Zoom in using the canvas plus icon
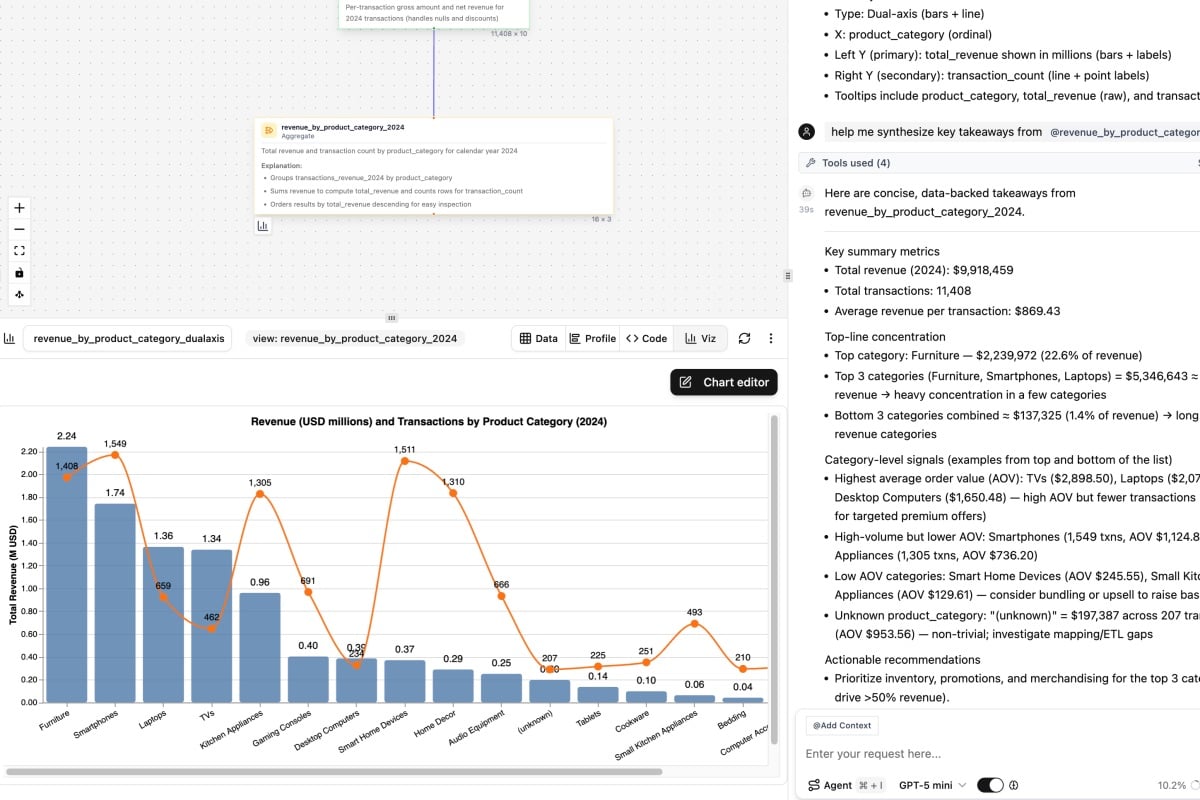Image resolution: width=1200 pixels, height=800 pixels. tap(18, 207)
